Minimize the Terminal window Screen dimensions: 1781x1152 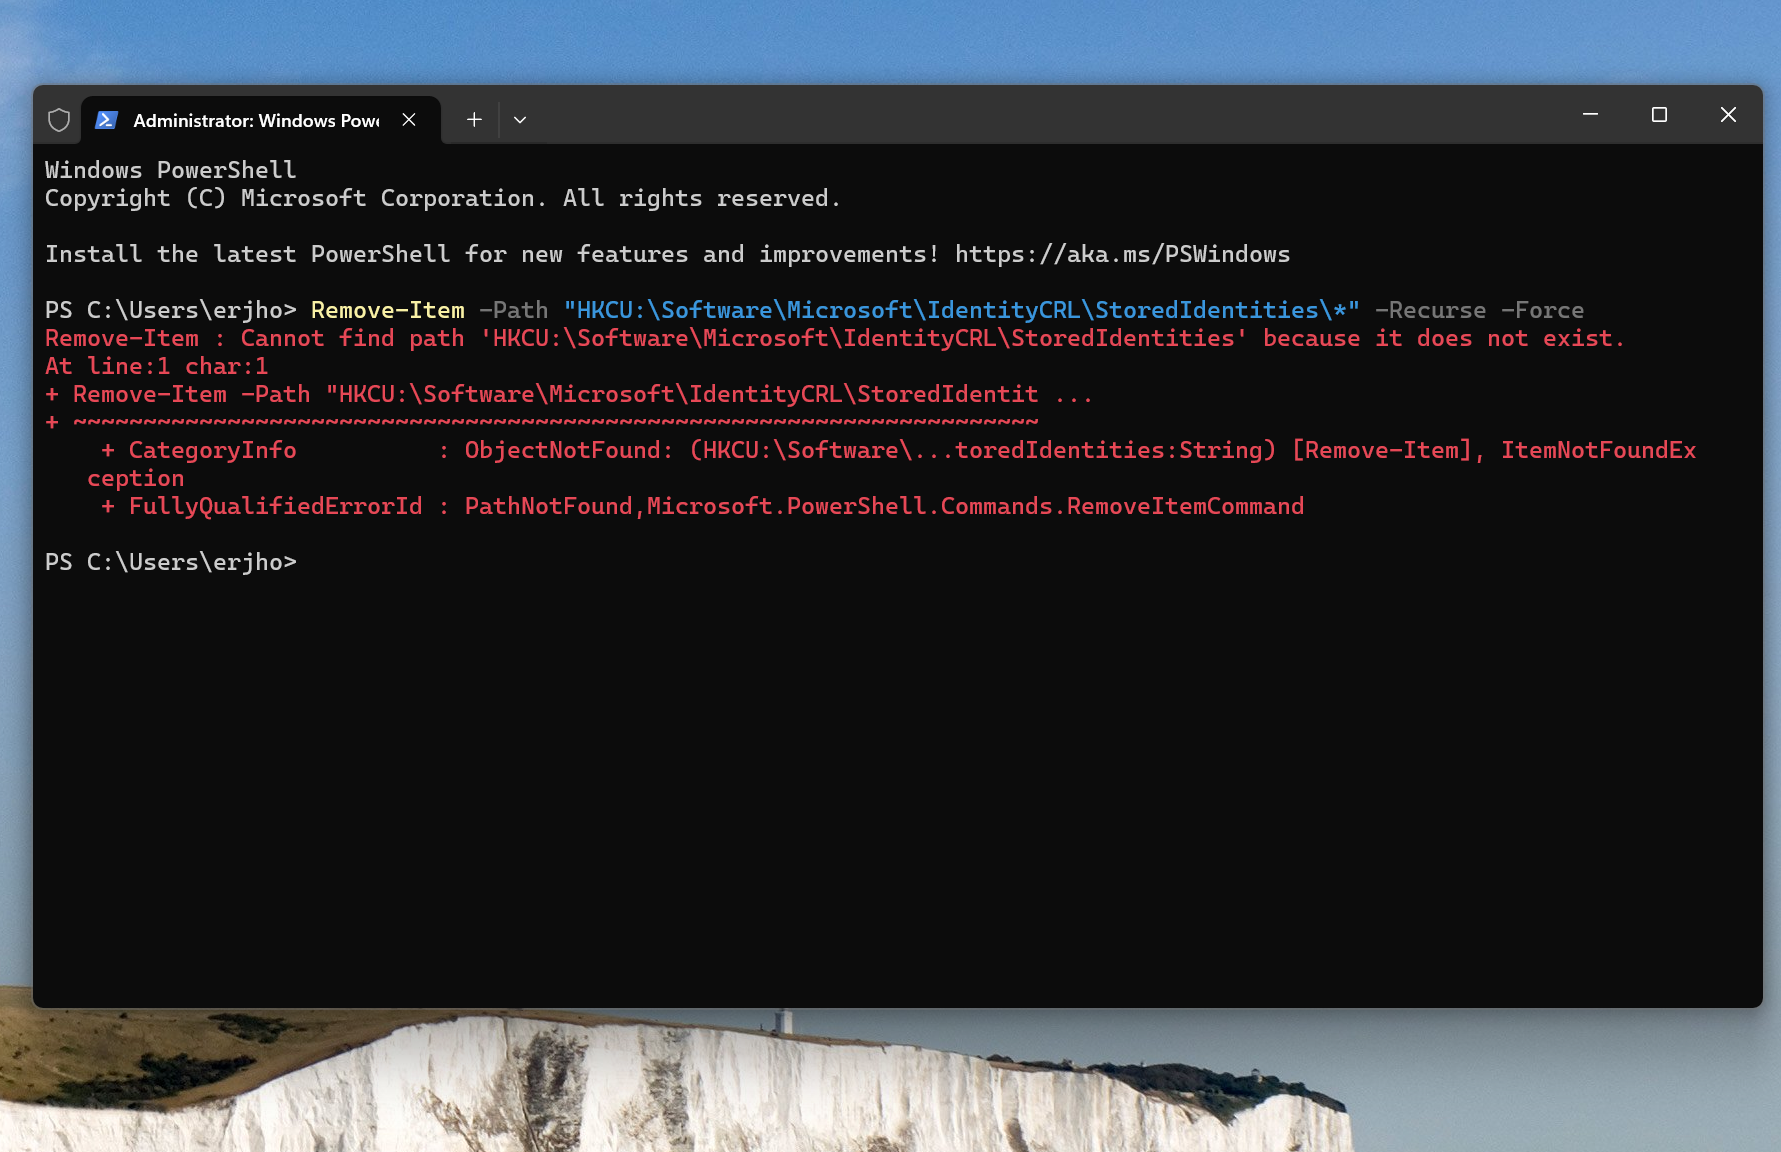click(1590, 115)
